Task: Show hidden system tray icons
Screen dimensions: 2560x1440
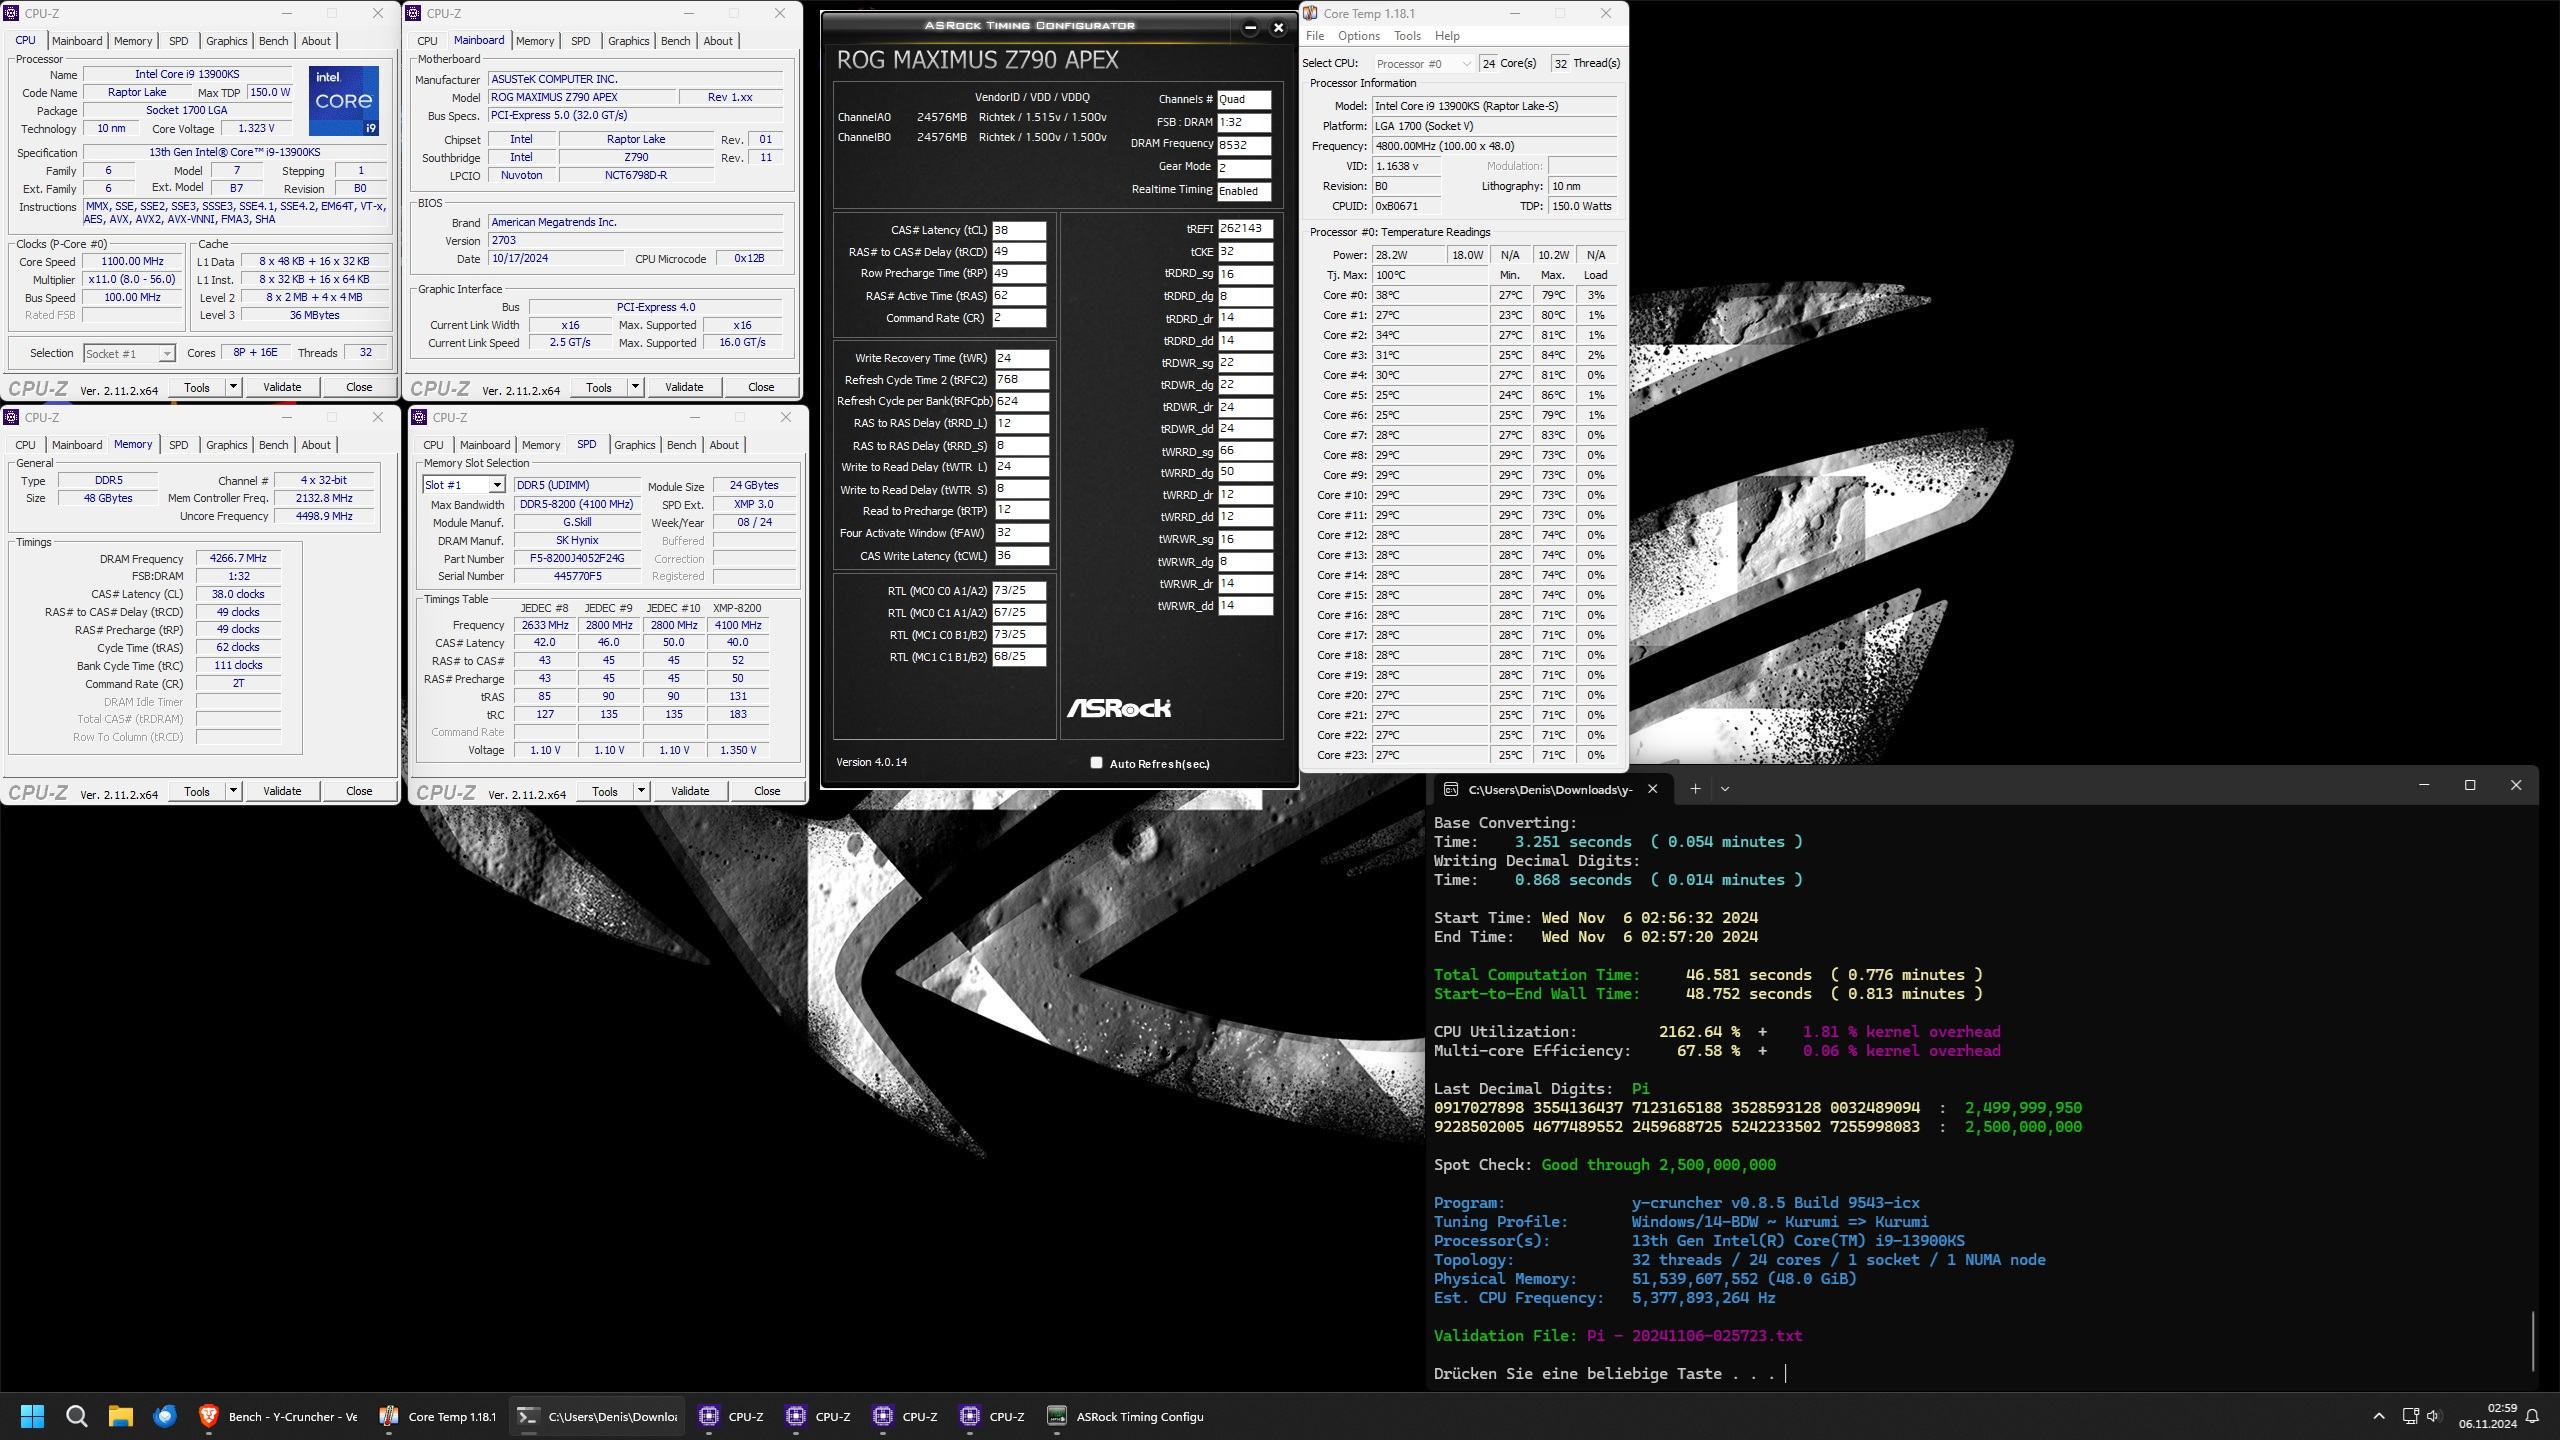Action: [x=2379, y=1416]
